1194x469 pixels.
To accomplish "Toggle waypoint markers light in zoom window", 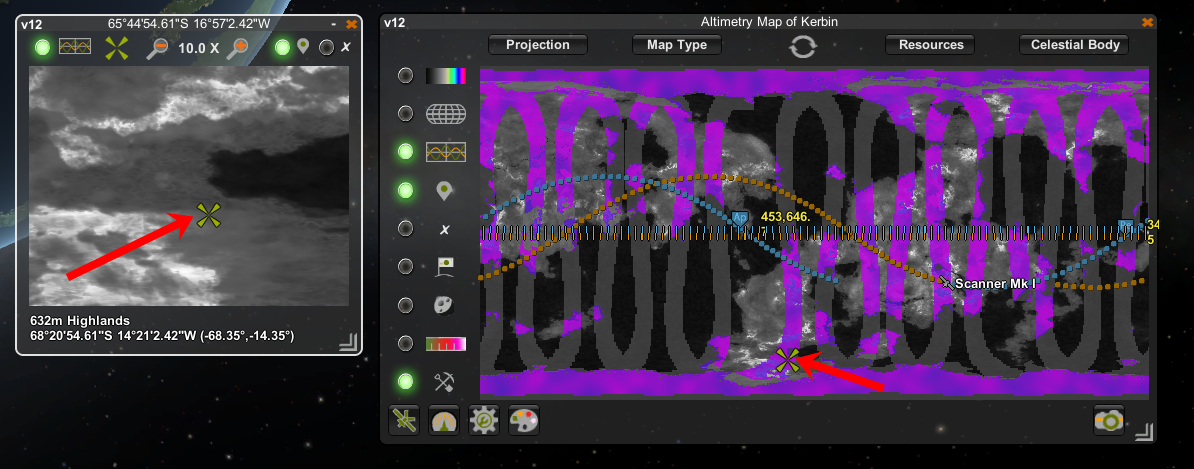I will [x=283, y=47].
